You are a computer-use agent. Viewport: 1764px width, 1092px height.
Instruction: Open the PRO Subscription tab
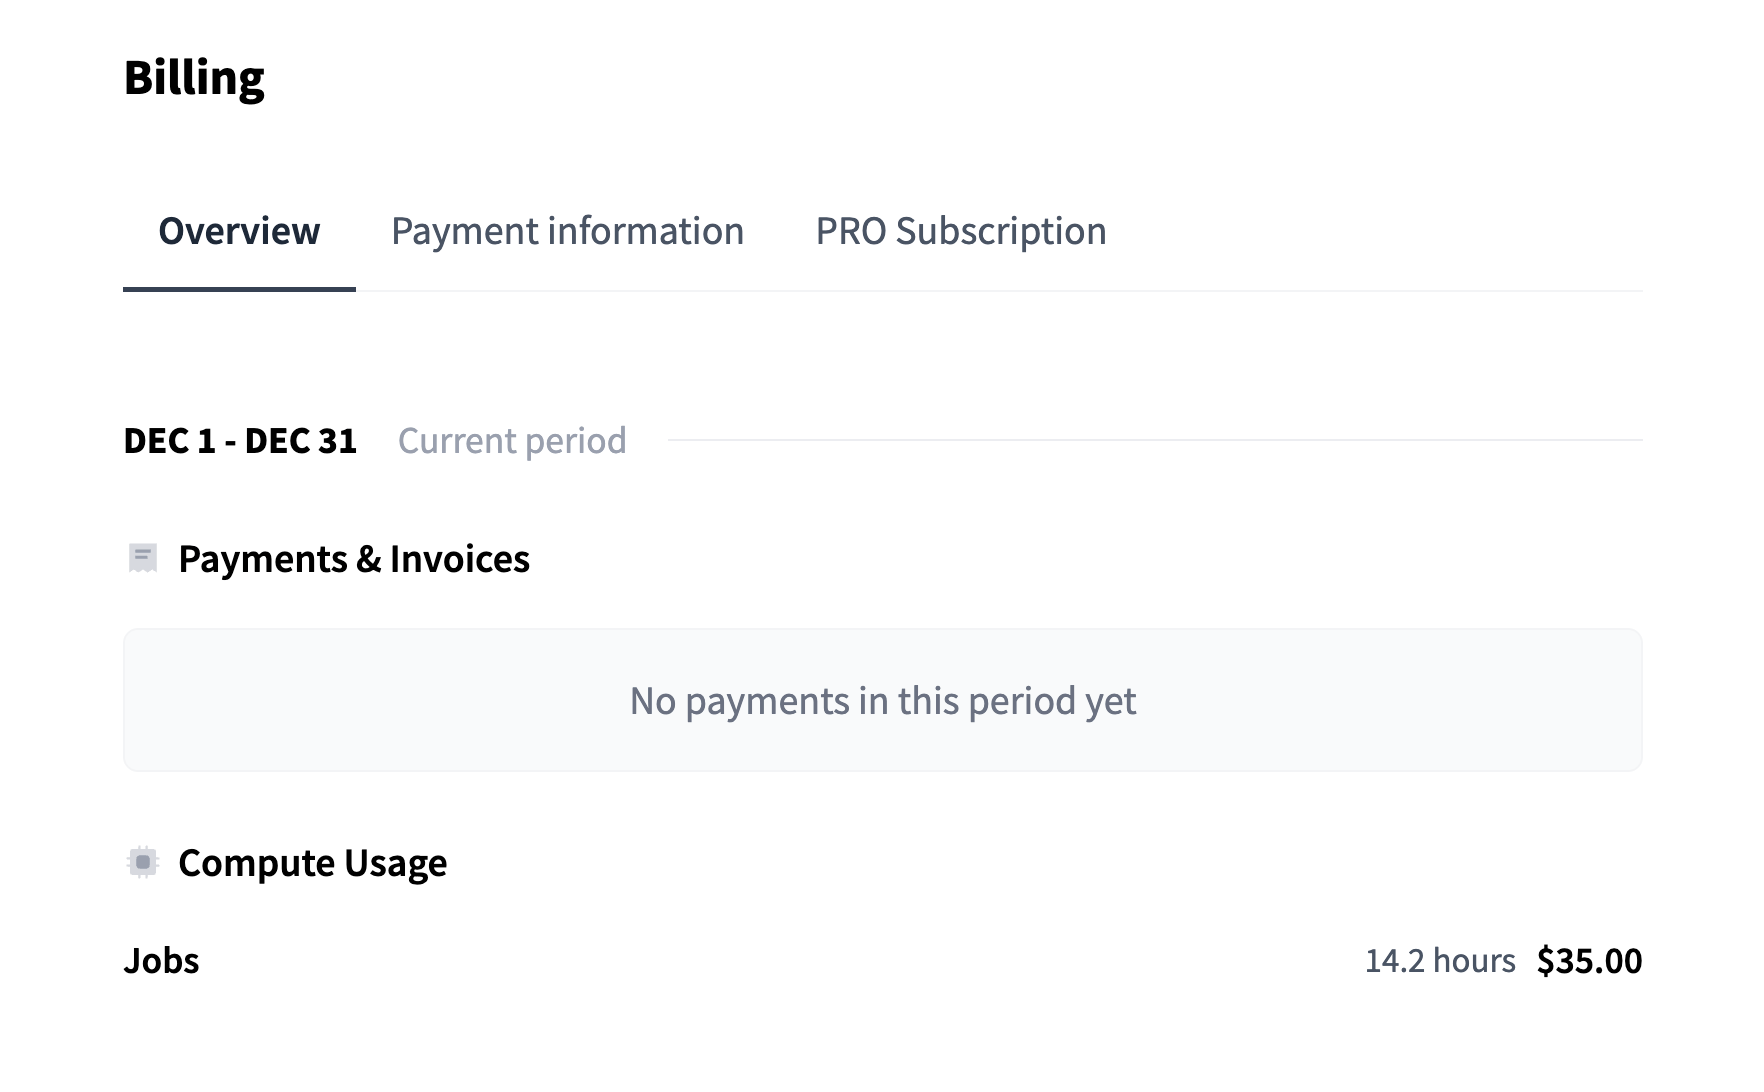tap(961, 231)
